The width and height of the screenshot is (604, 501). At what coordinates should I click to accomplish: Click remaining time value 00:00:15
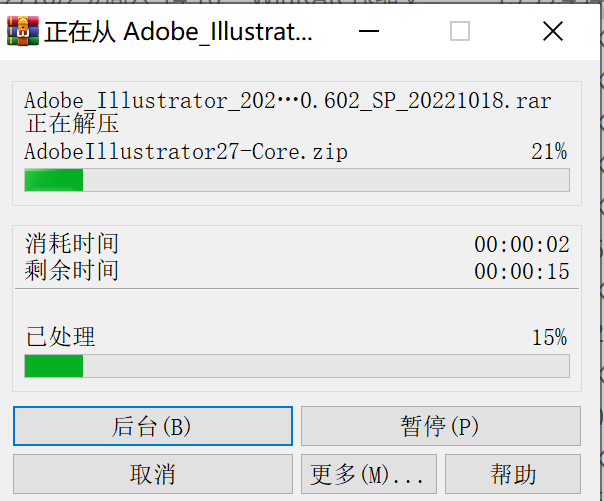522,271
